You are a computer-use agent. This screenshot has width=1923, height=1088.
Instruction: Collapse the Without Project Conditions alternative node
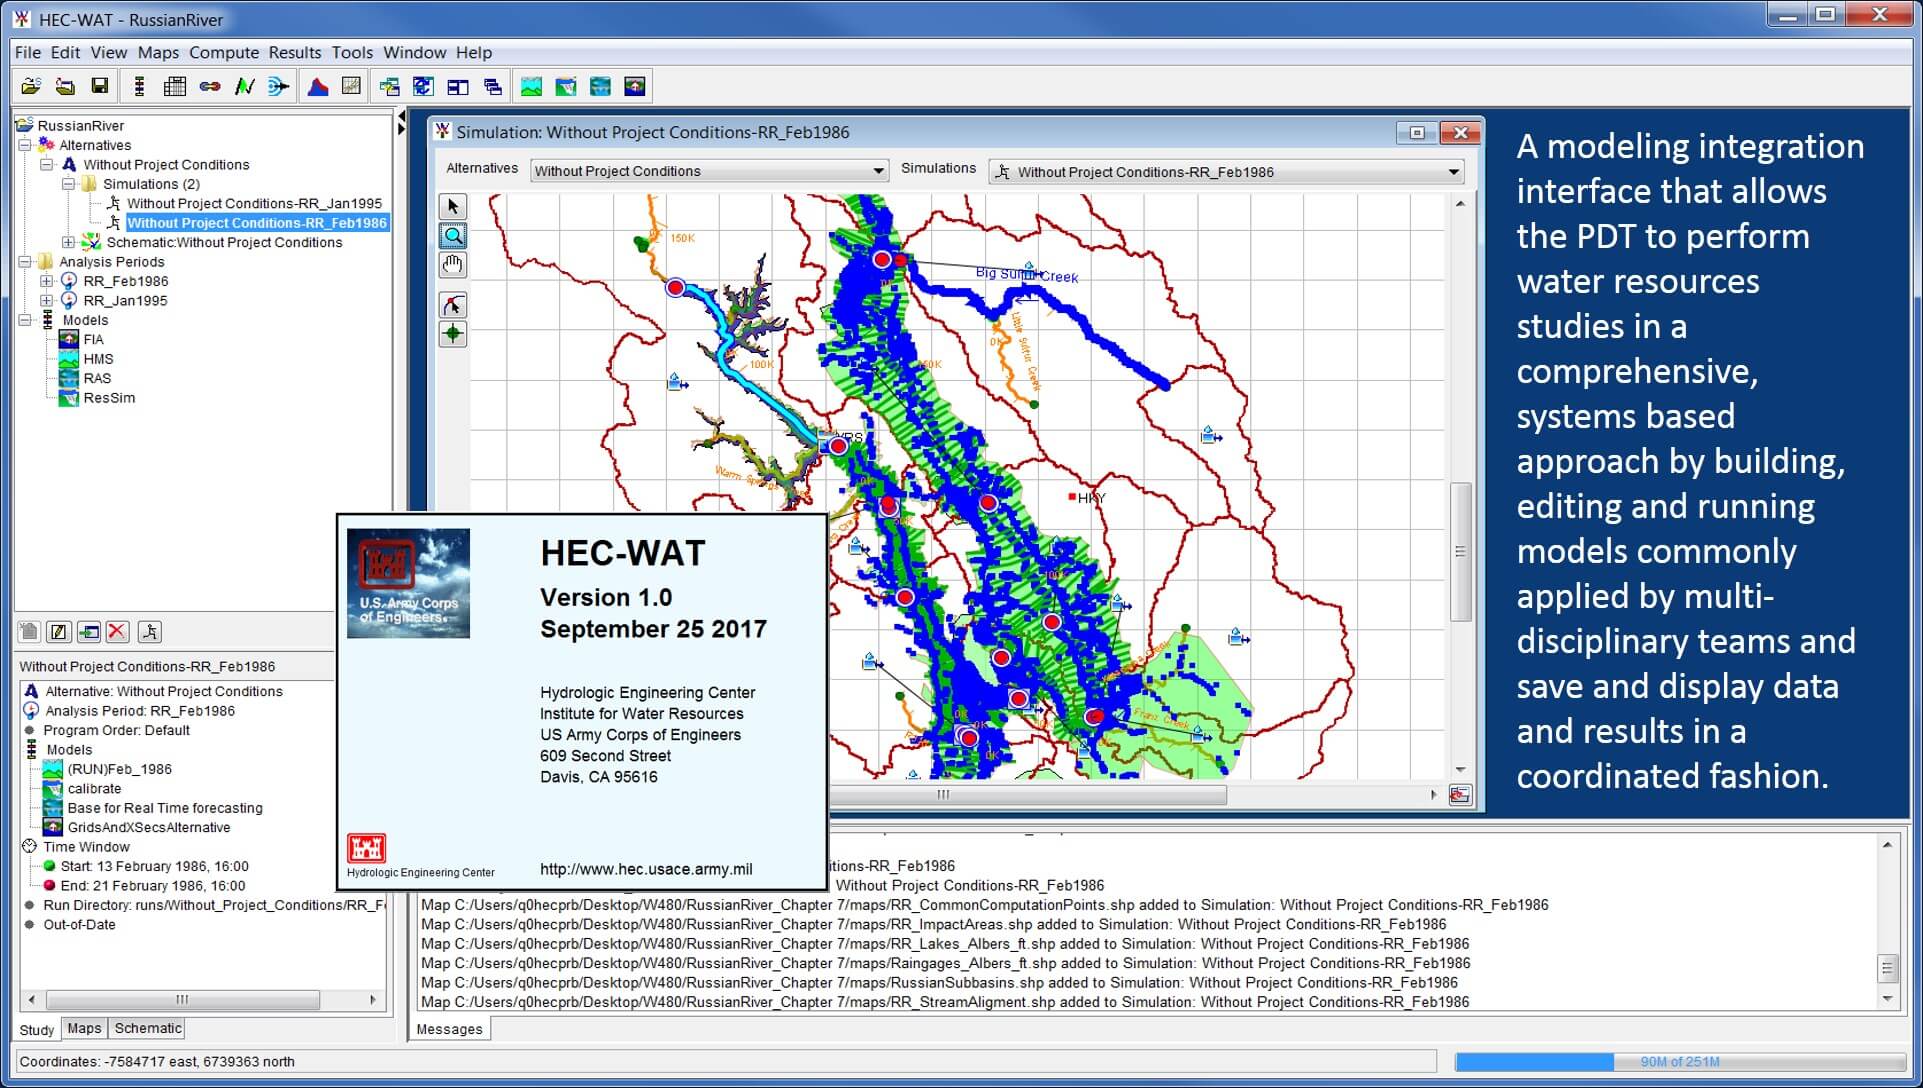[x=46, y=165]
